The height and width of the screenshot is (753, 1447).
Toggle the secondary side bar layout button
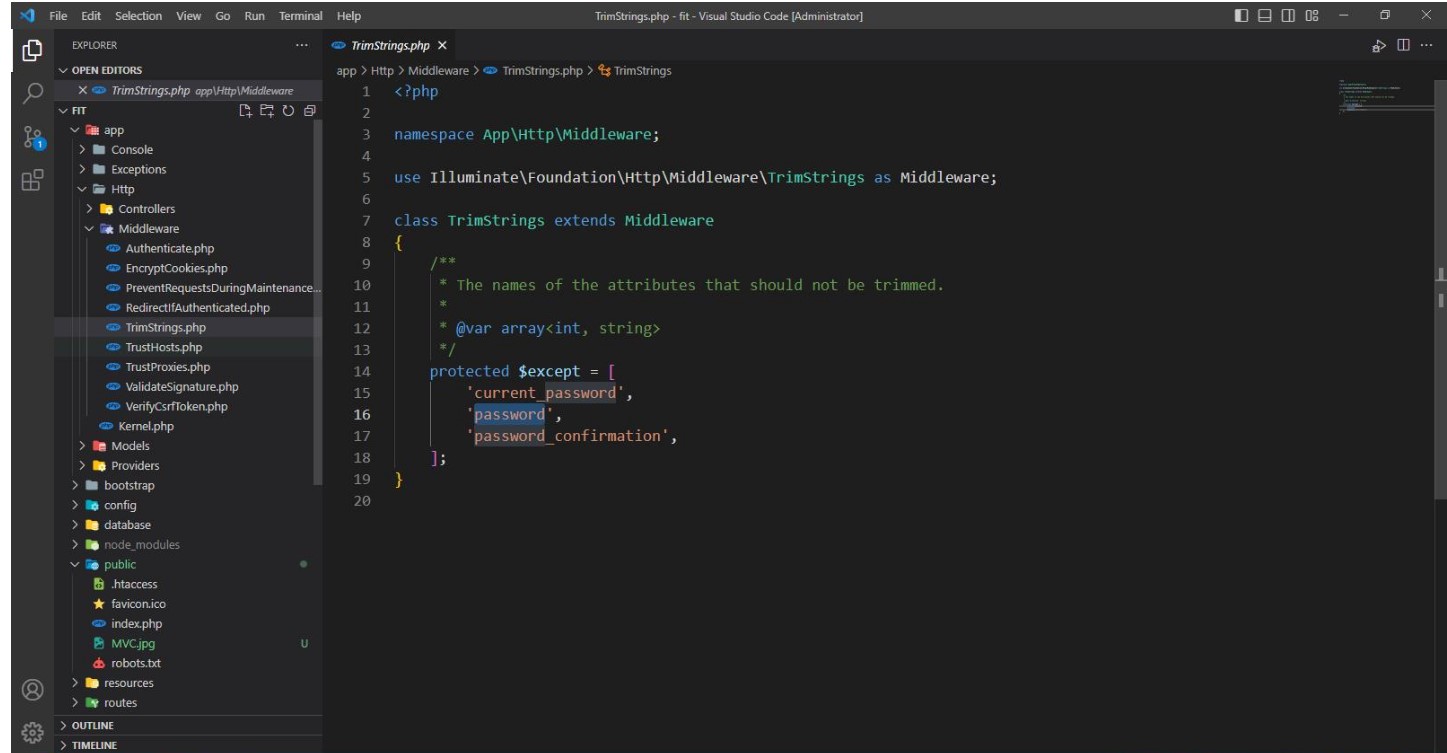(x=1288, y=16)
